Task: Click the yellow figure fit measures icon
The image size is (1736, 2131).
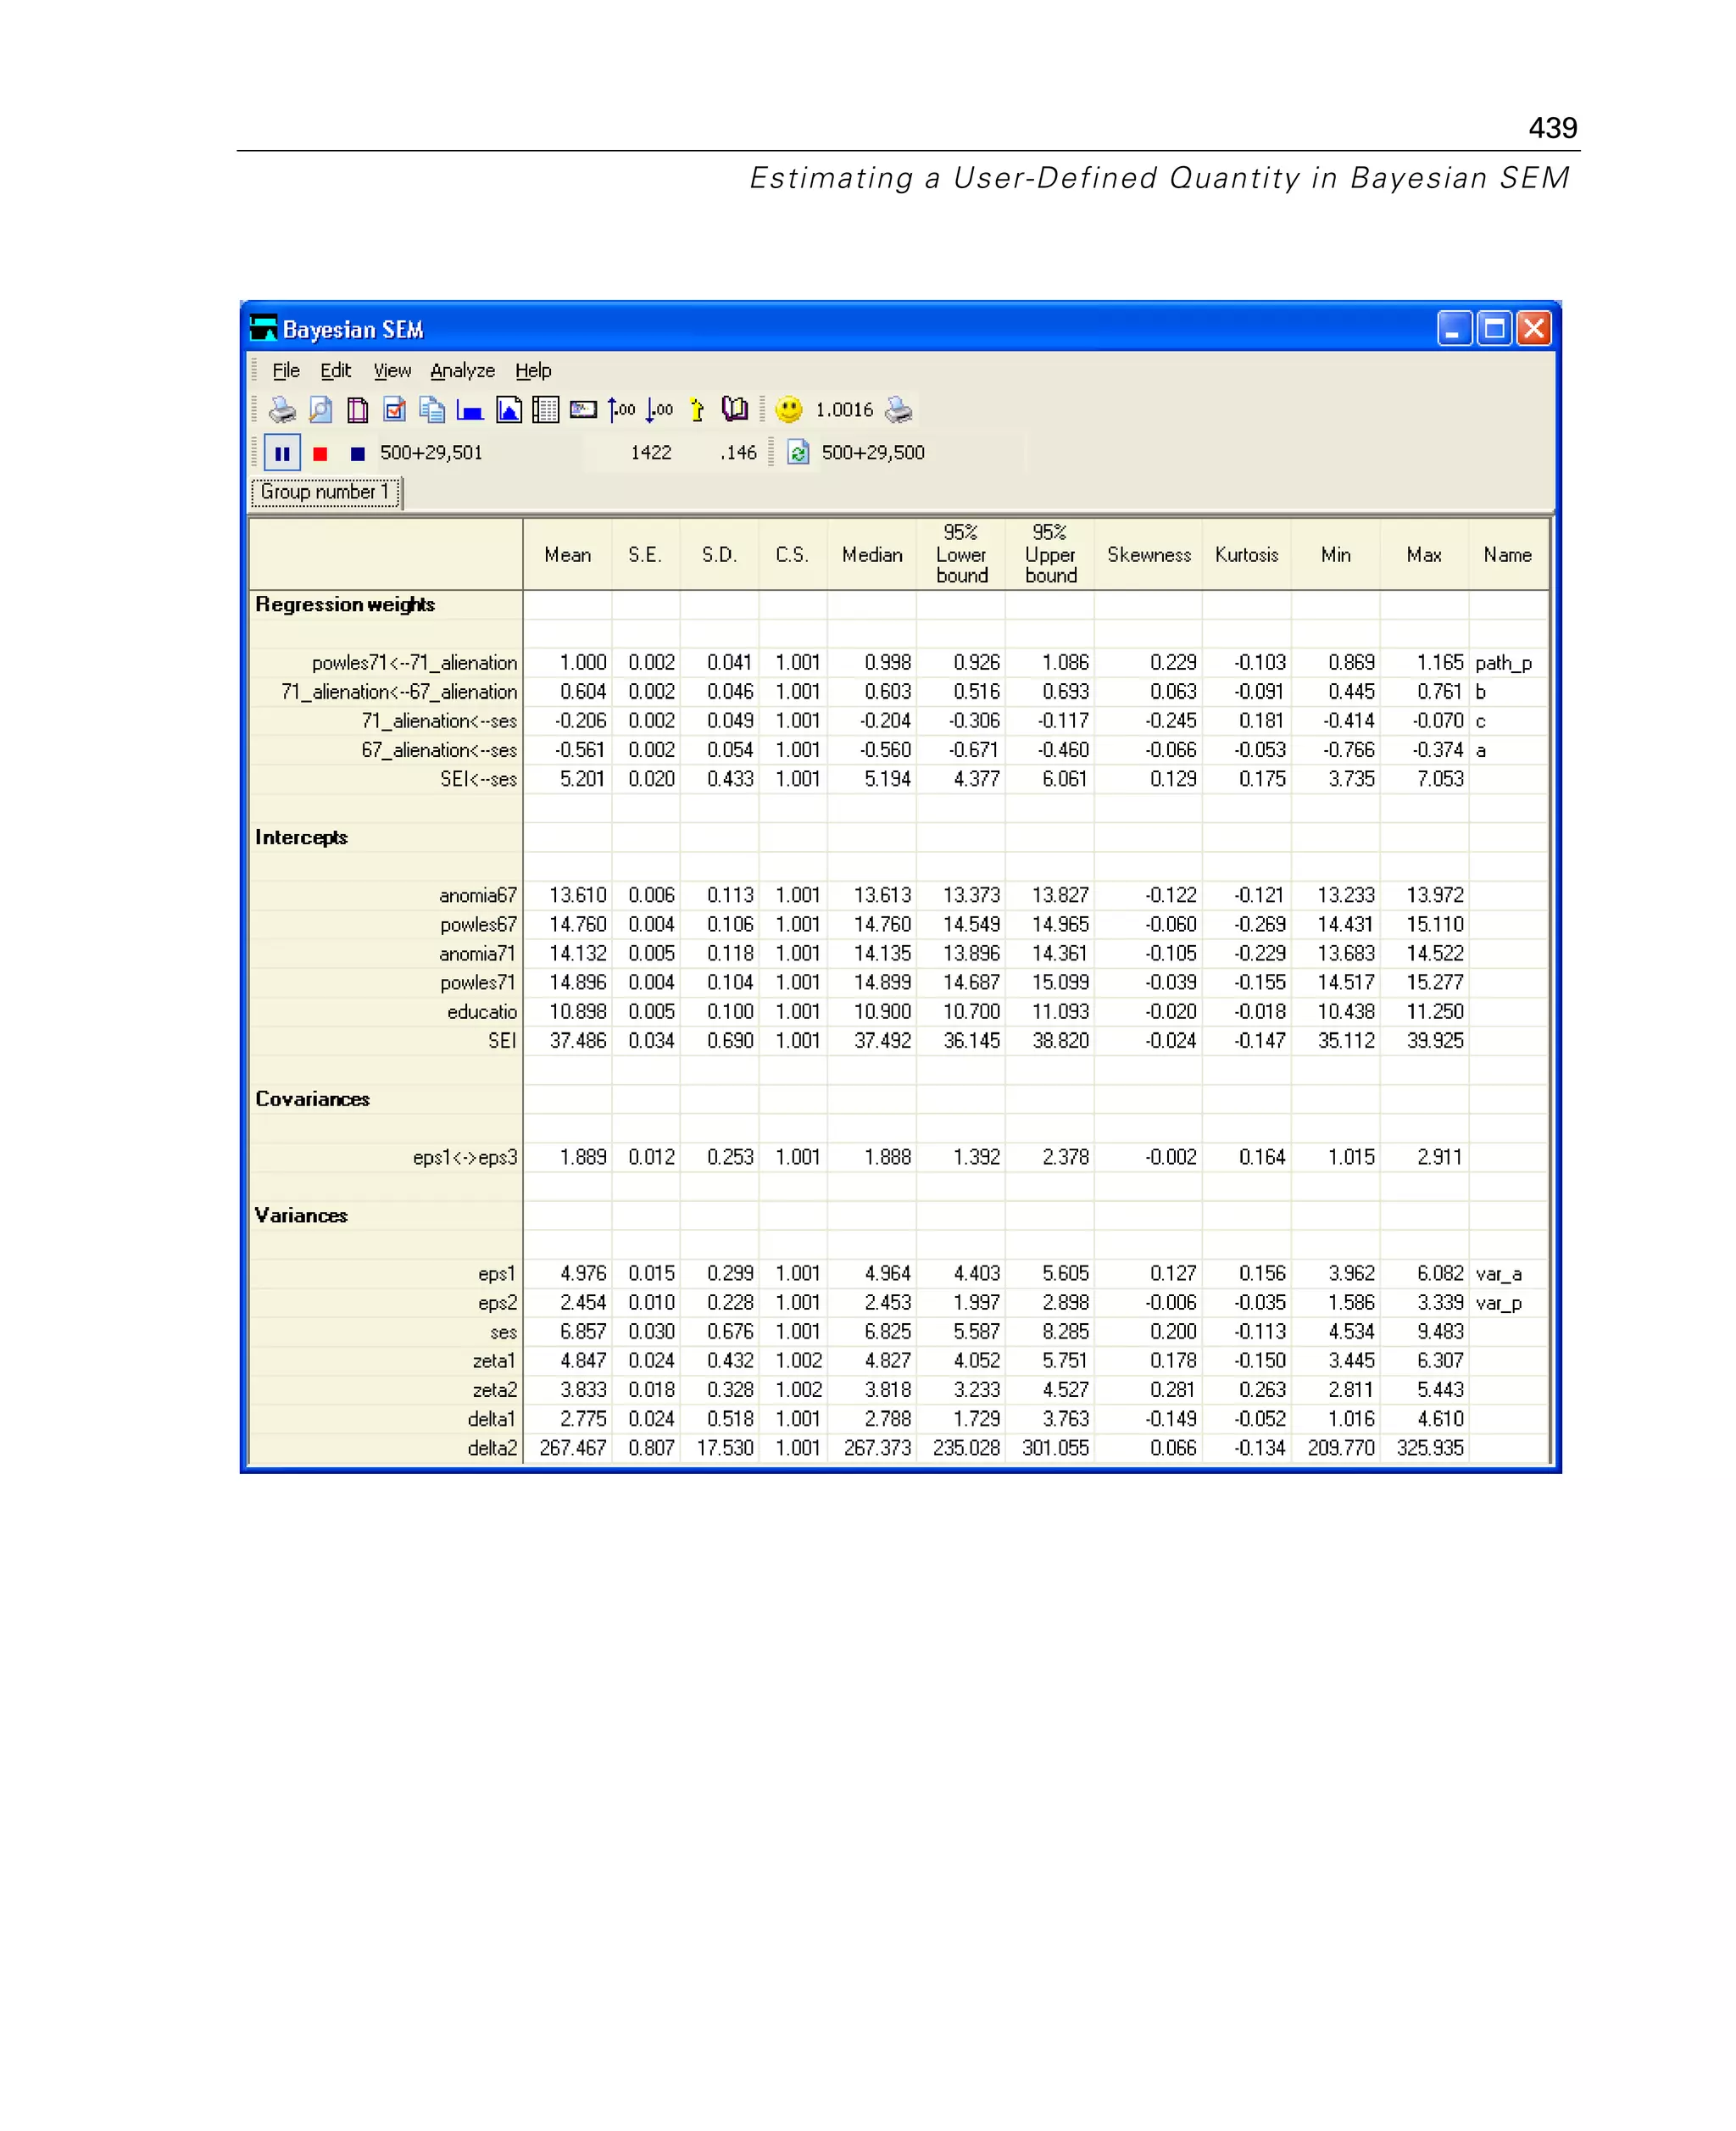Action: 697,410
